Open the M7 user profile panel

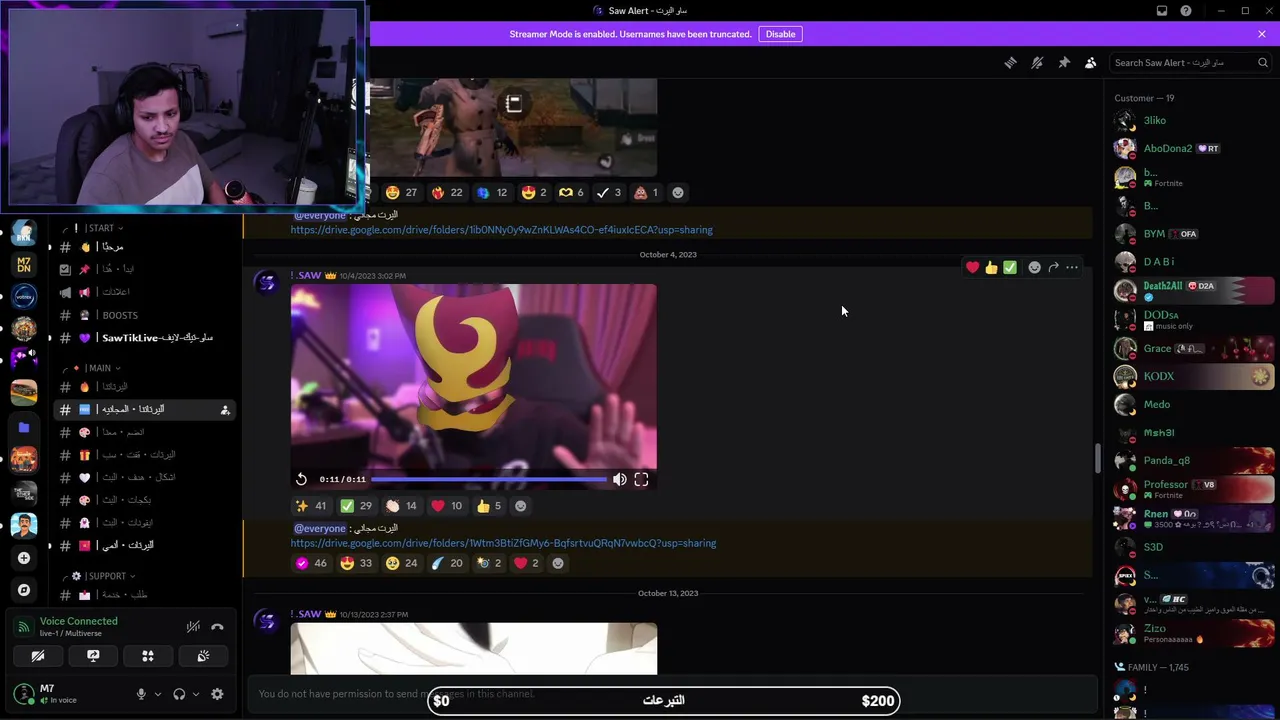pyautogui.click(x=68, y=694)
